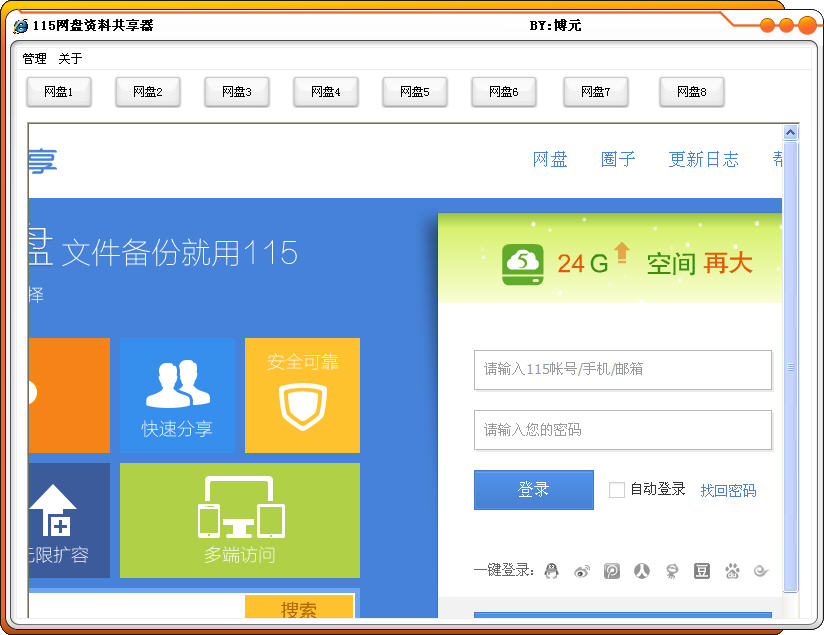Click the 网盘1 button
The height and width of the screenshot is (635, 824).
[x=59, y=92]
